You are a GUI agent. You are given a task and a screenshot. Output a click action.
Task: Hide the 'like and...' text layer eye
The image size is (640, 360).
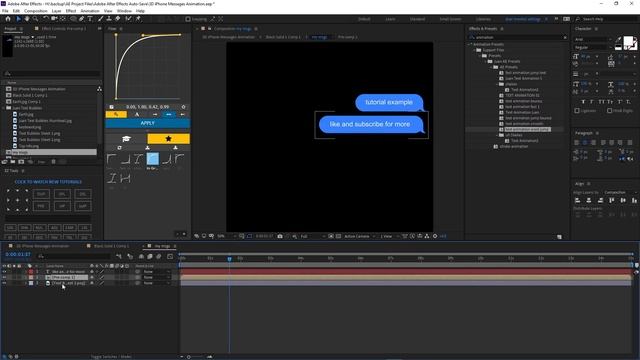point(4,271)
